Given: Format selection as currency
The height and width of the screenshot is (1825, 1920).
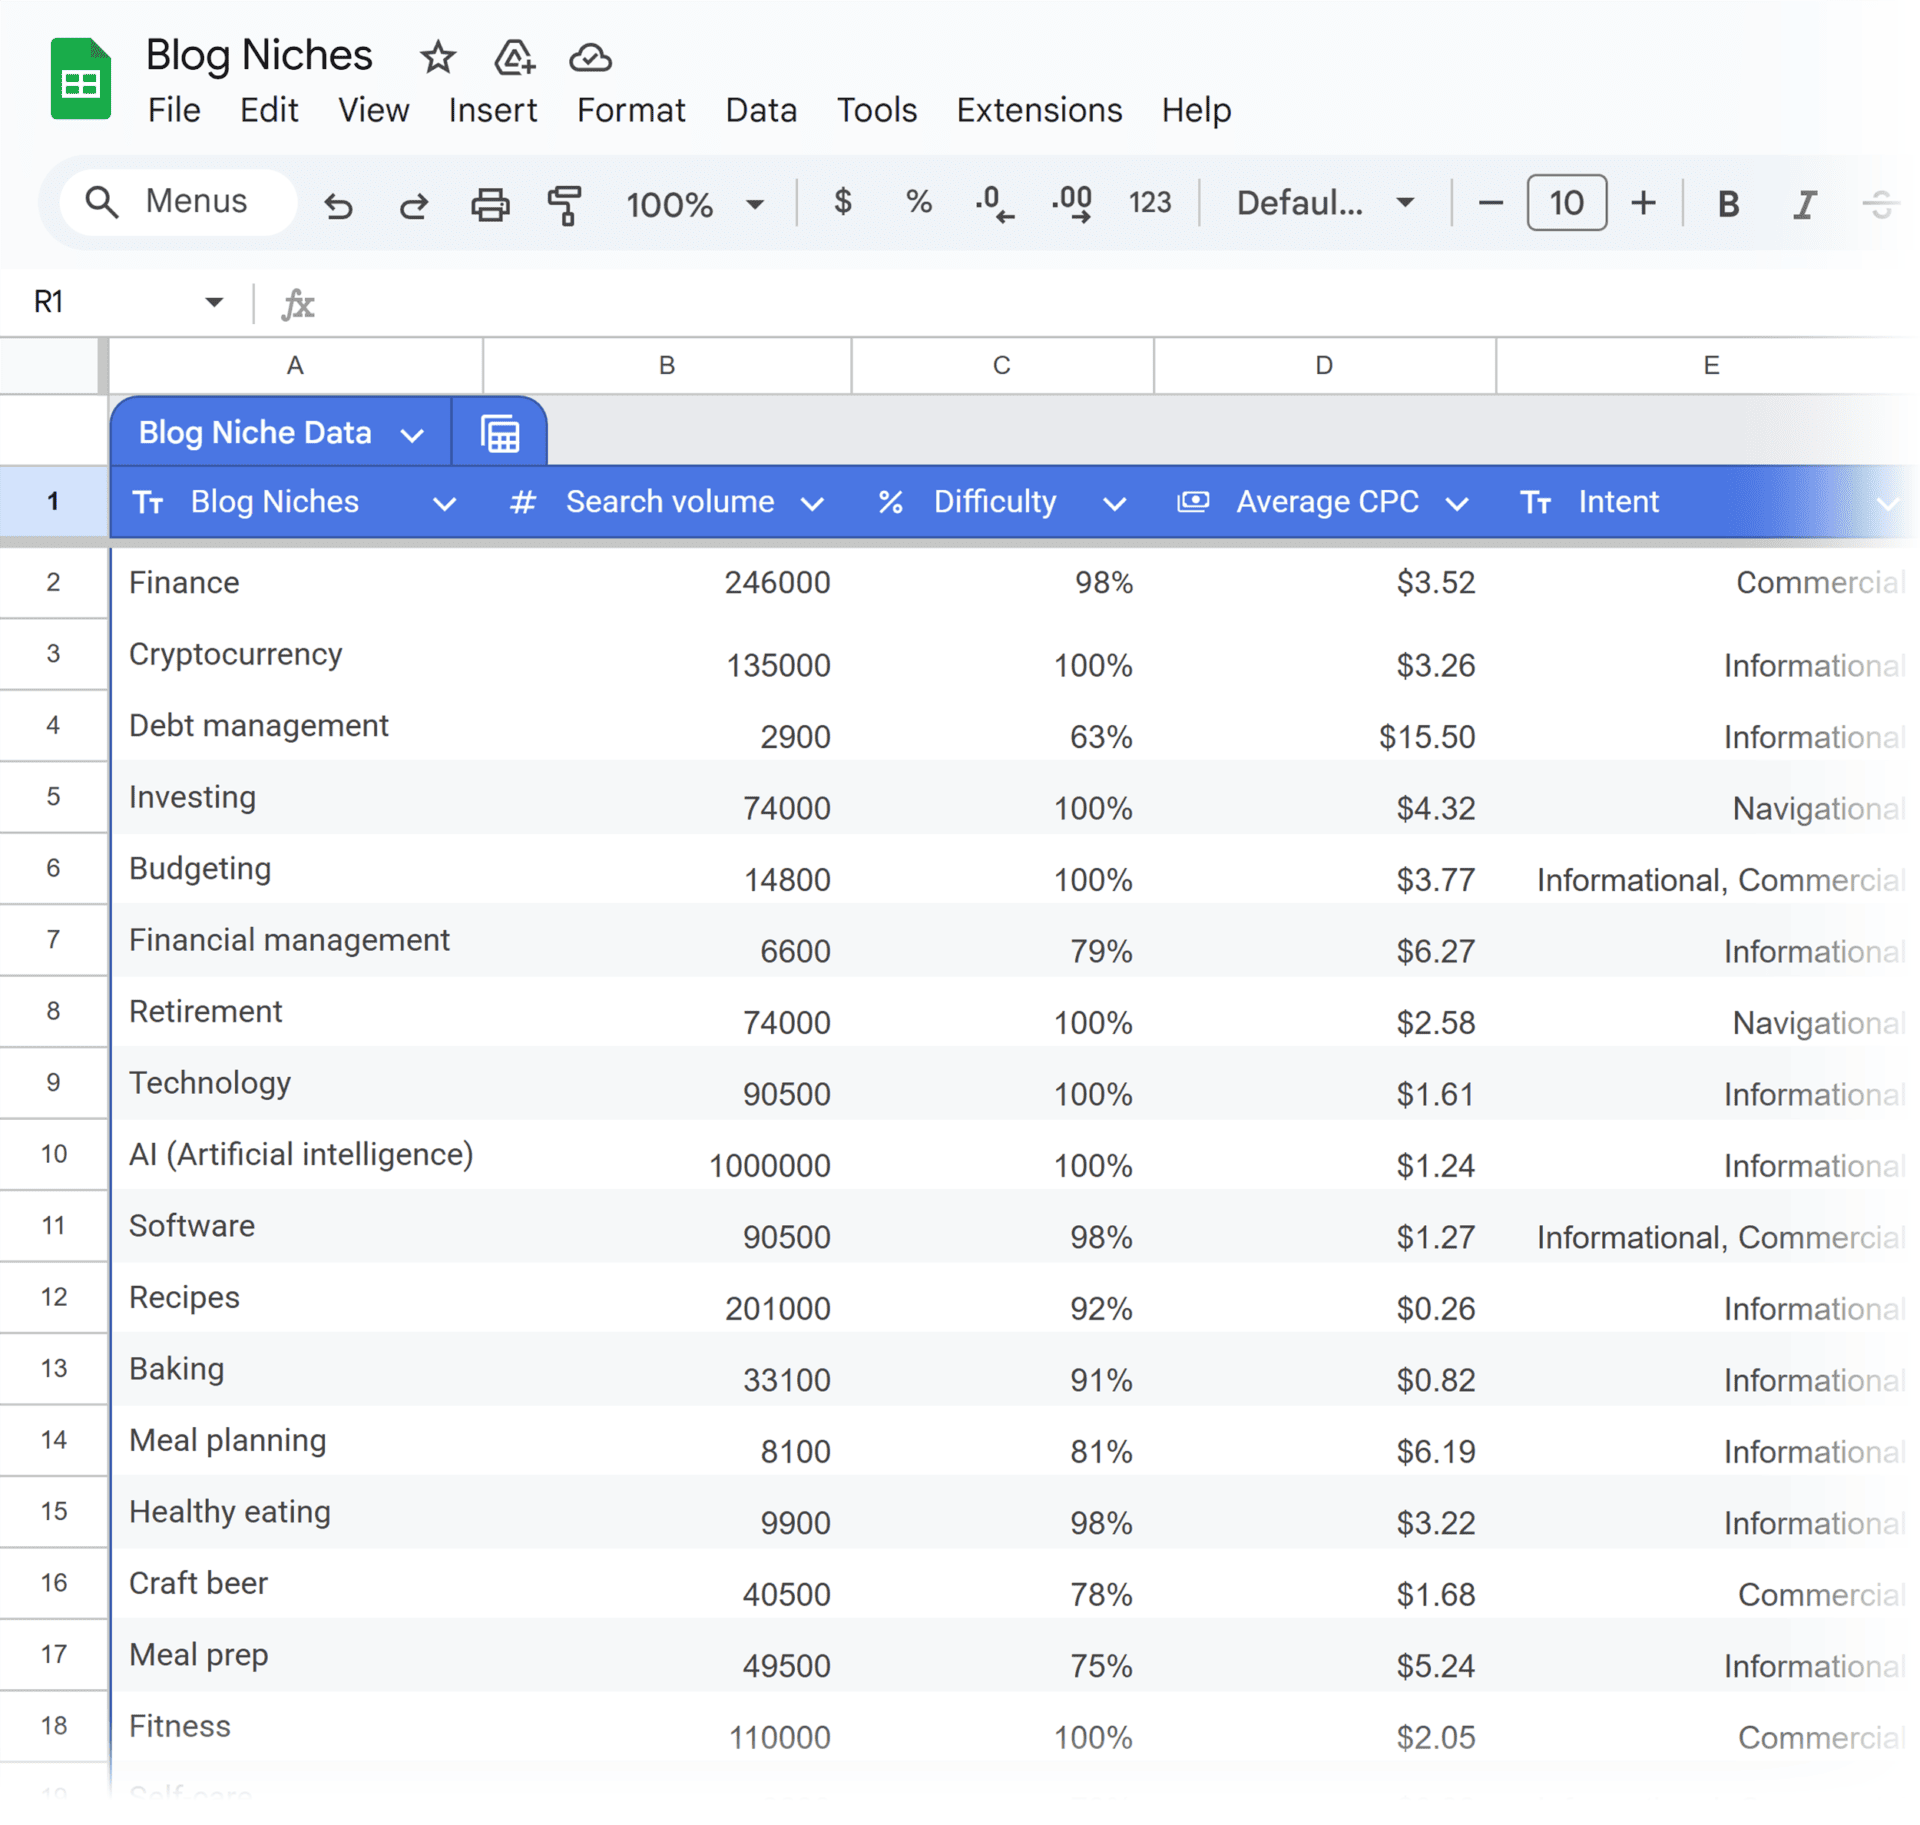Looking at the screenshot, I should pyautogui.click(x=843, y=203).
